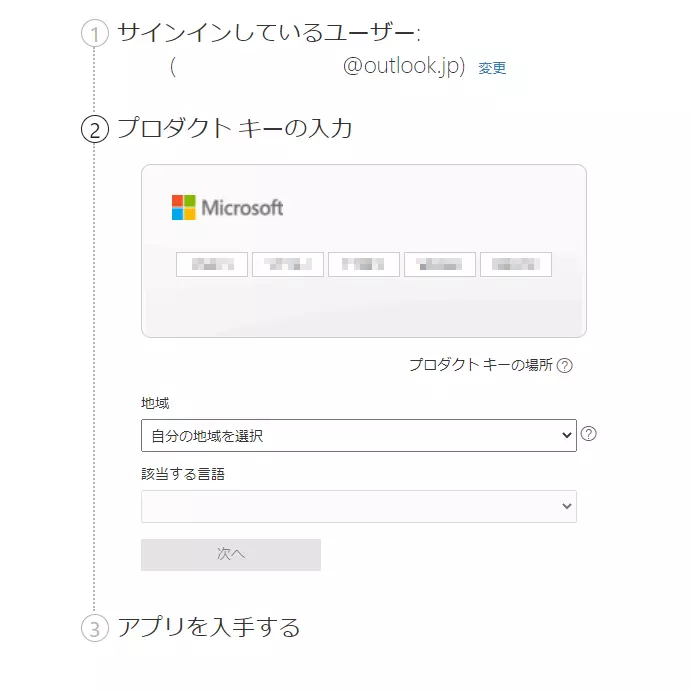Viewport: 692px width, 692px height.
Task: Click the chevron arrow of the 地域 dropdown
Action: 567,436
